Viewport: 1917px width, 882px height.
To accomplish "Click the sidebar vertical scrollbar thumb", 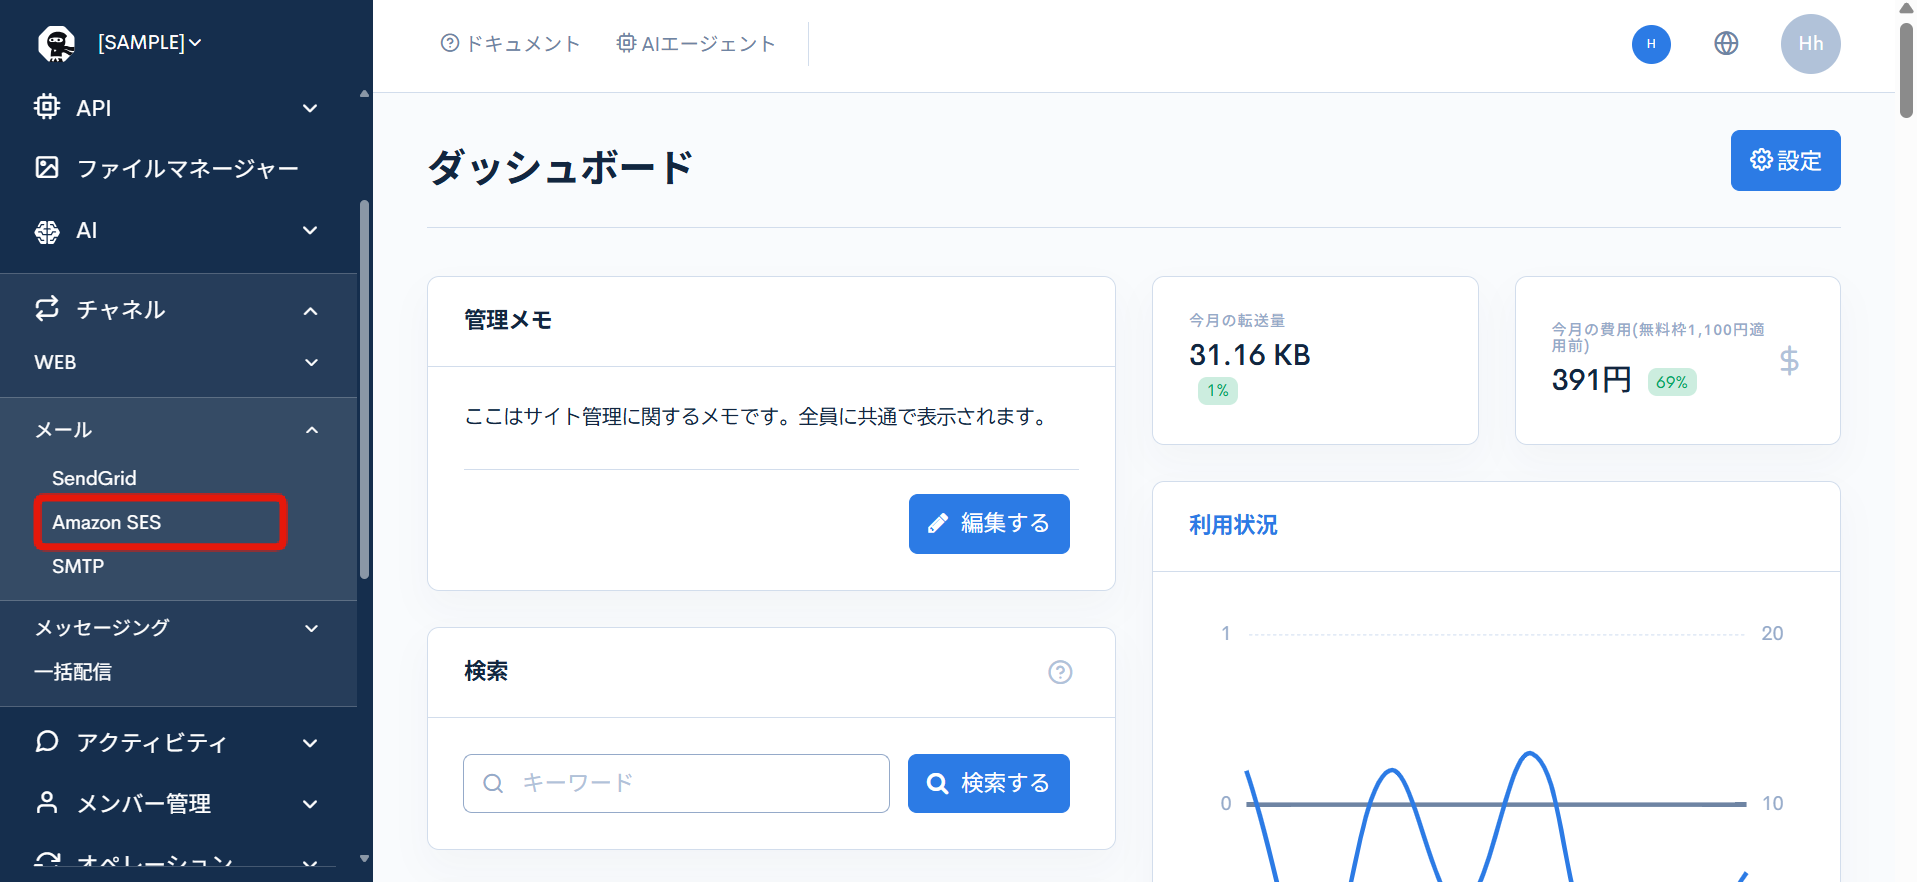I will pos(364,390).
